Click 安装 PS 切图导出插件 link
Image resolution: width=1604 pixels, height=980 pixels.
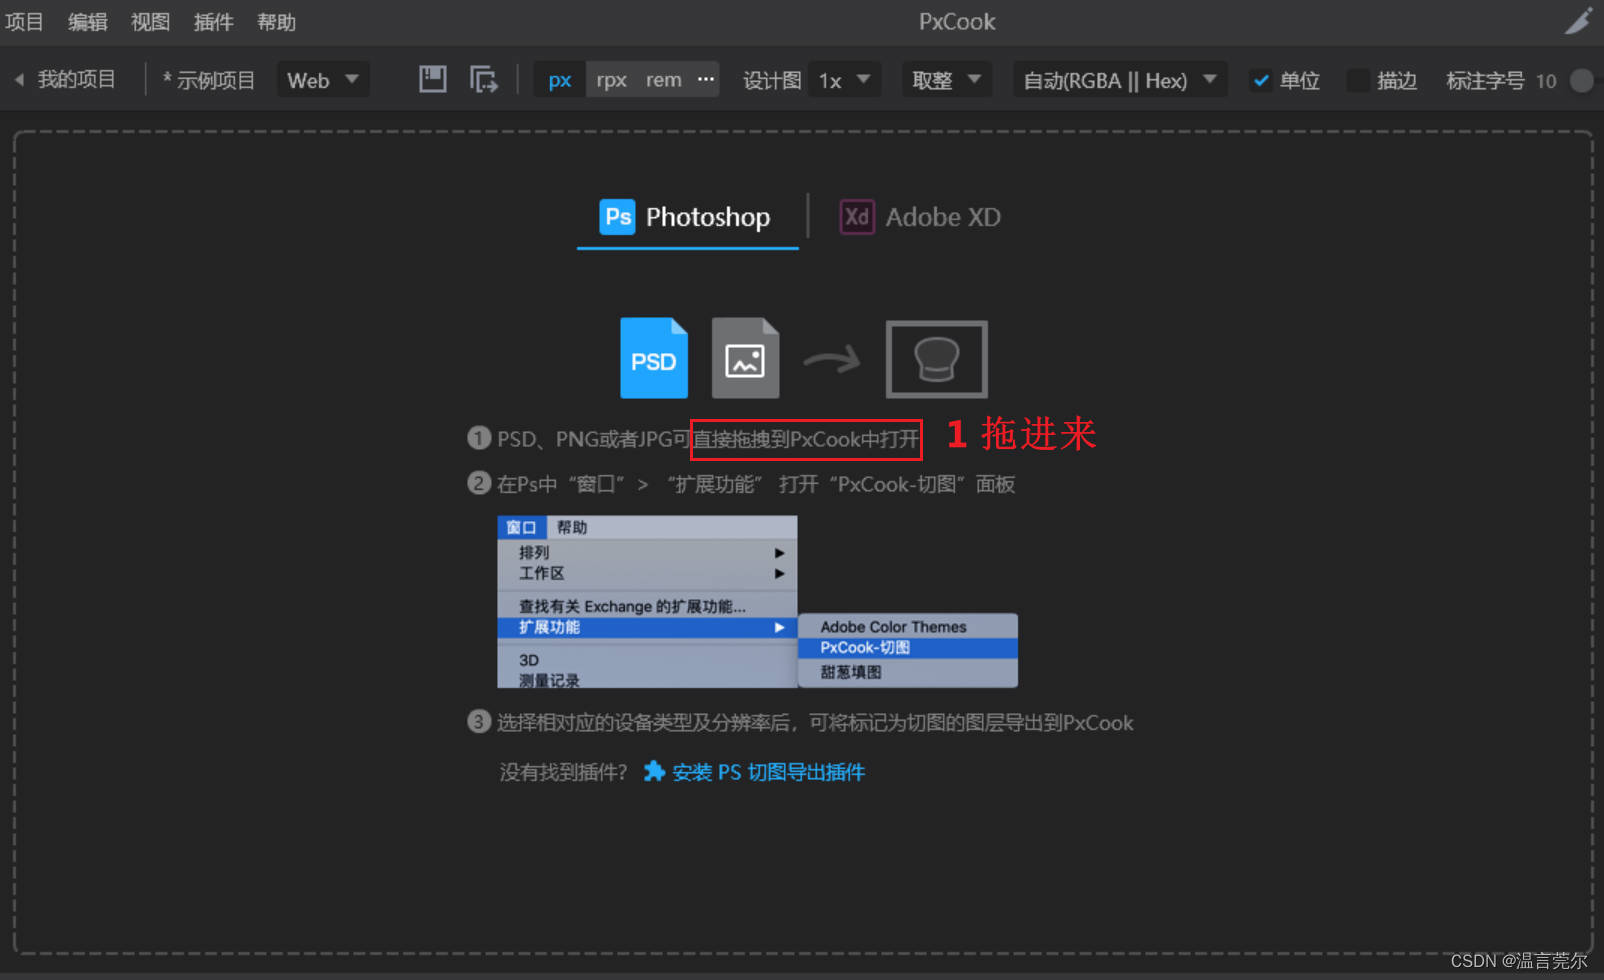(768, 772)
